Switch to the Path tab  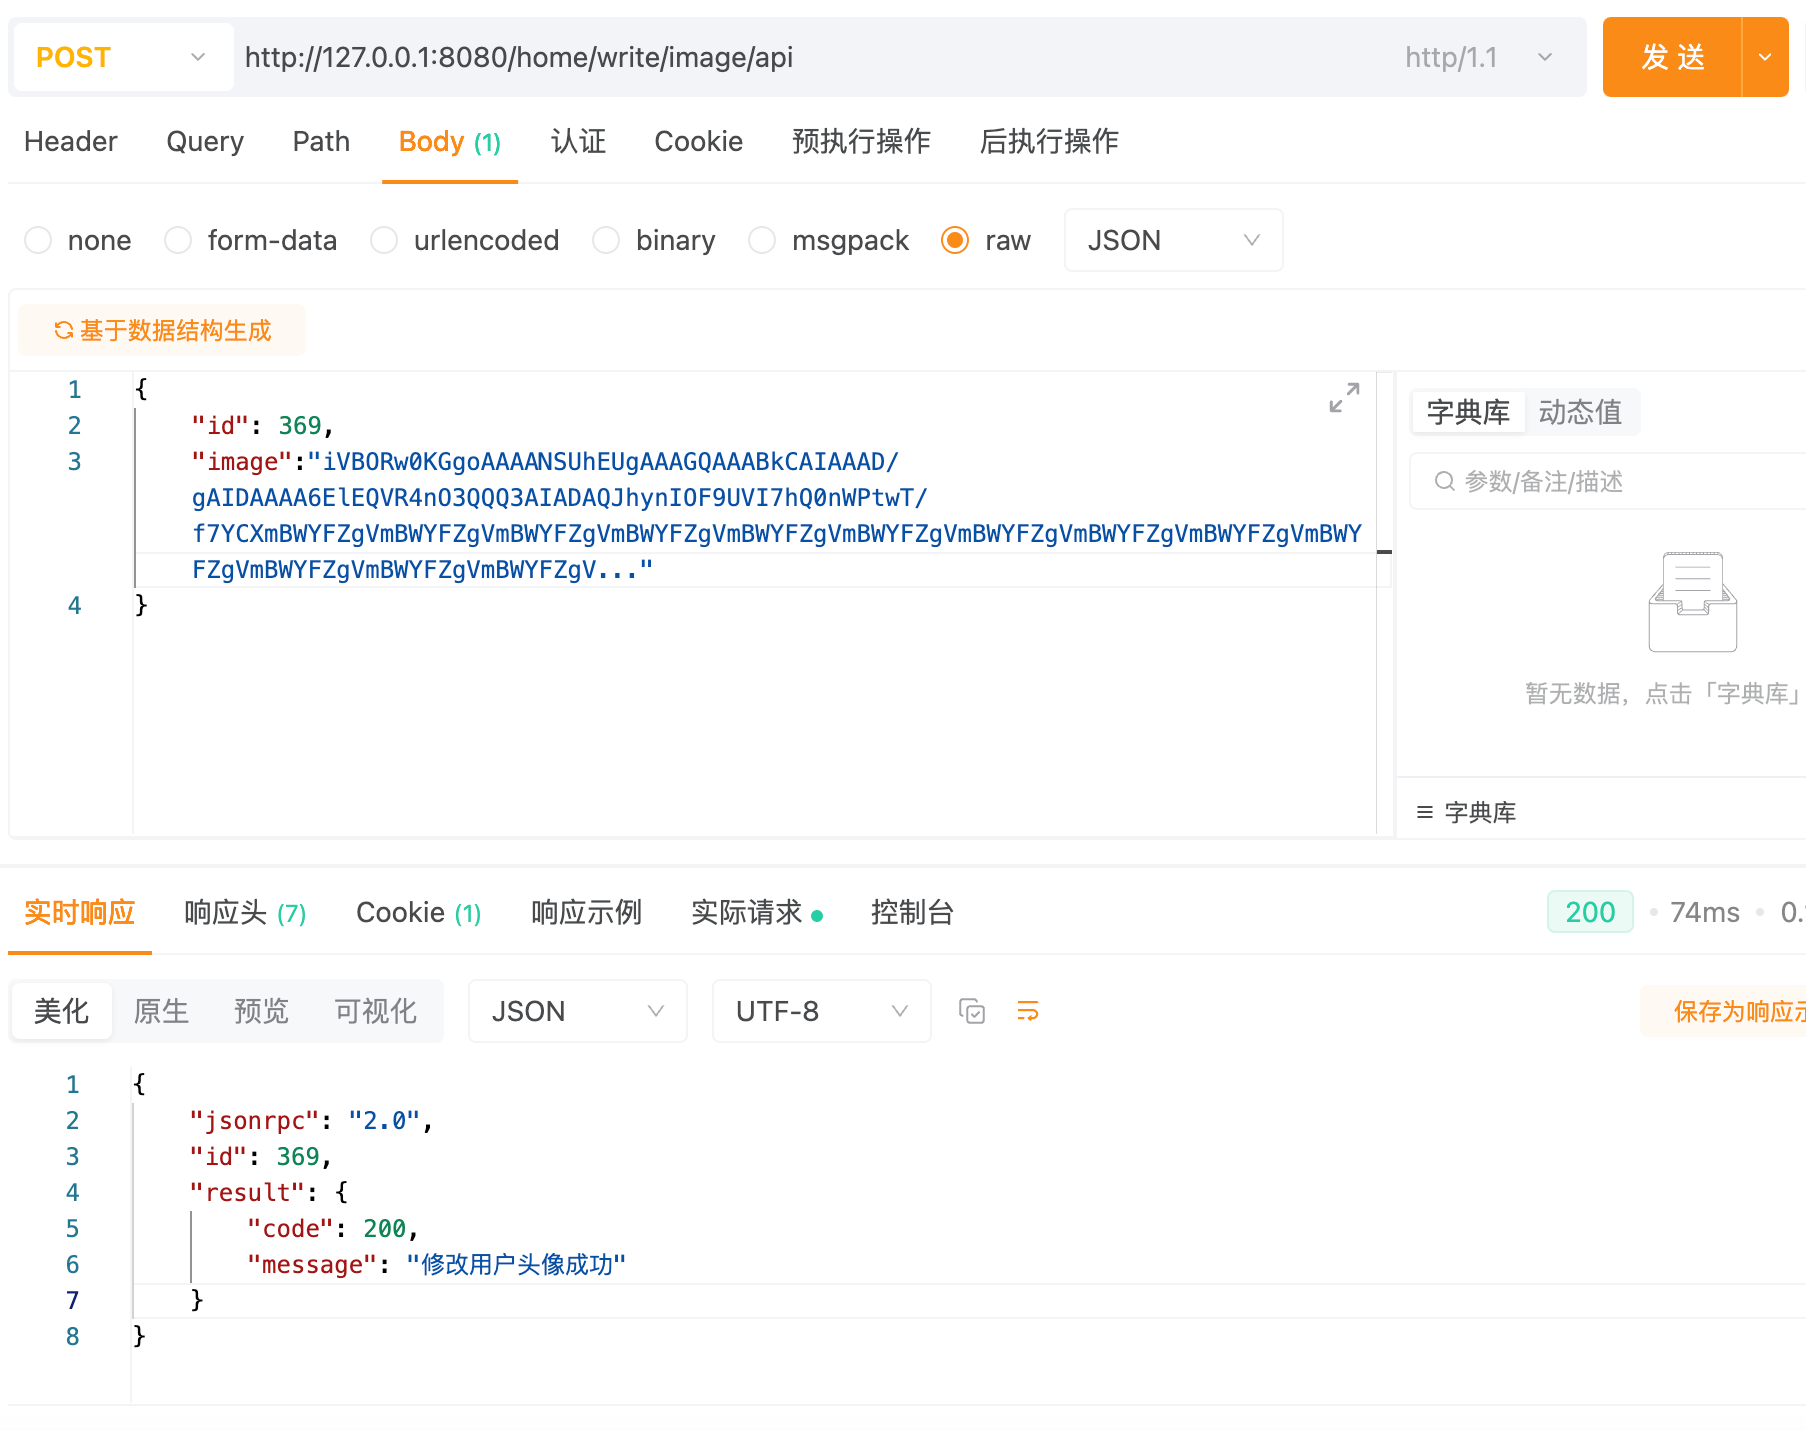[x=321, y=142]
